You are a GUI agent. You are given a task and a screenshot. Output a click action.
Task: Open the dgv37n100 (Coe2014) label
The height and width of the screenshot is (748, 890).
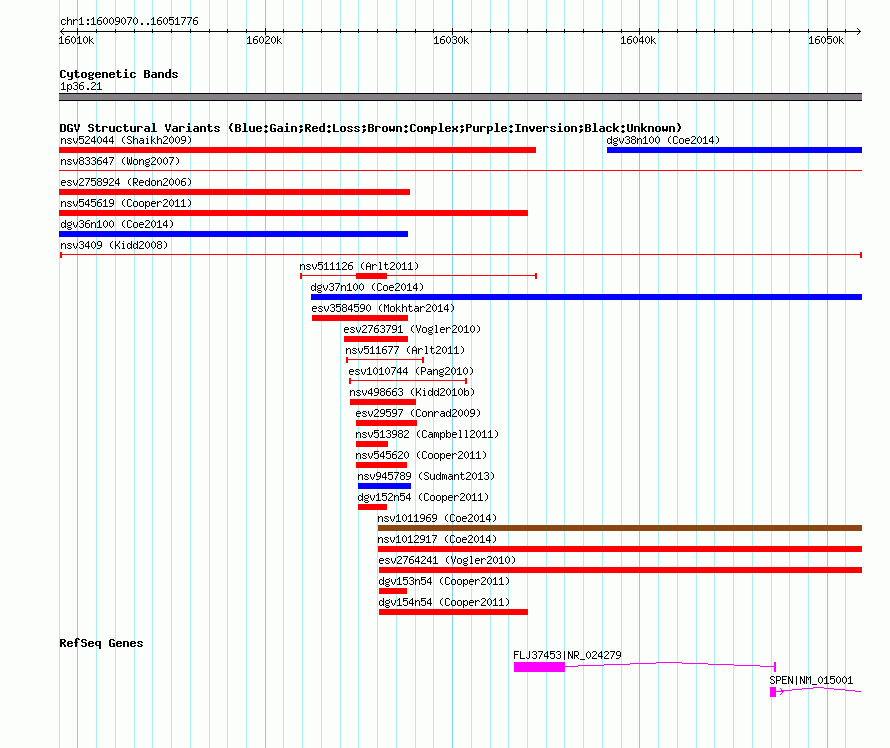click(367, 287)
